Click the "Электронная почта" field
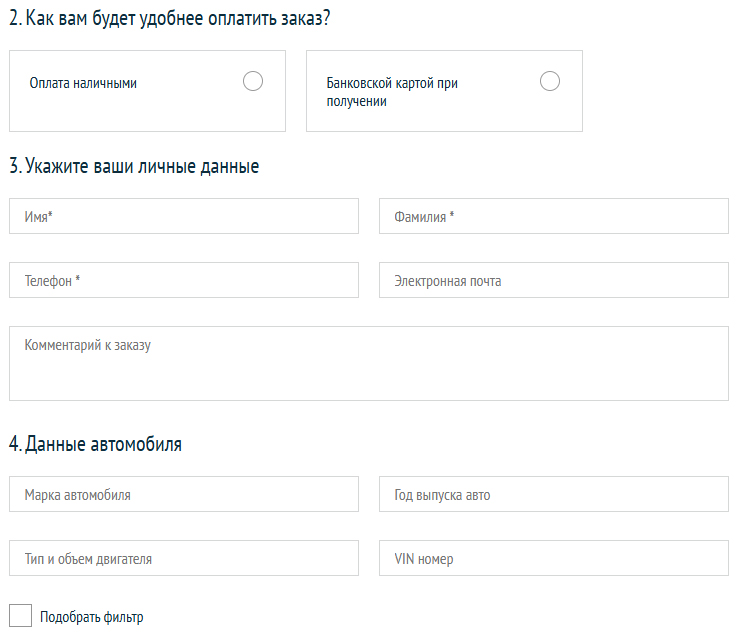This screenshot has height=636, width=736. (x=554, y=280)
